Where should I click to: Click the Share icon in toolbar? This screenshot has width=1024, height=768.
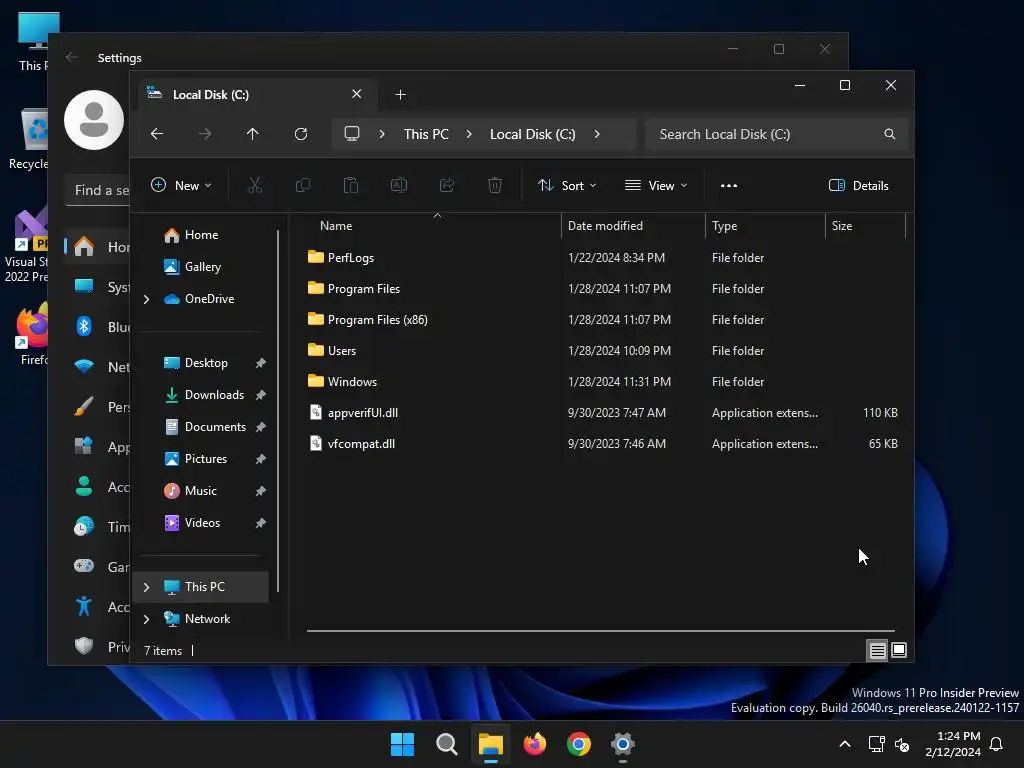click(x=447, y=185)
